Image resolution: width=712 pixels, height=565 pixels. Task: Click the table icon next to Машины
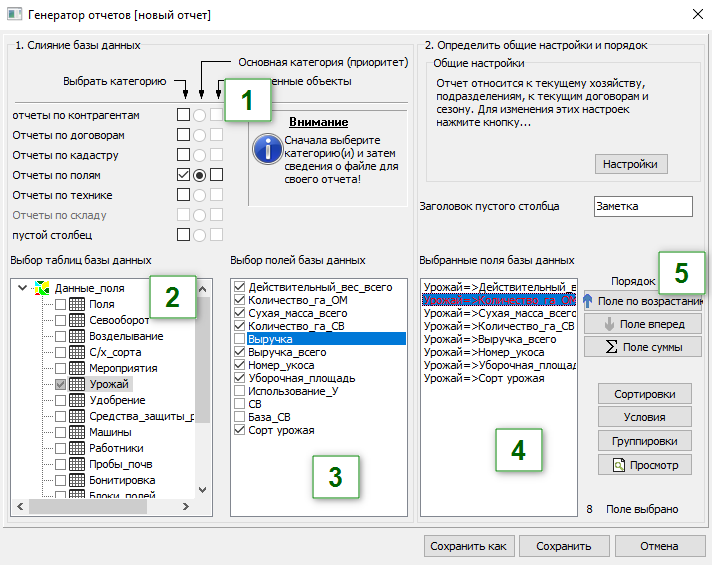coord(77,432)
